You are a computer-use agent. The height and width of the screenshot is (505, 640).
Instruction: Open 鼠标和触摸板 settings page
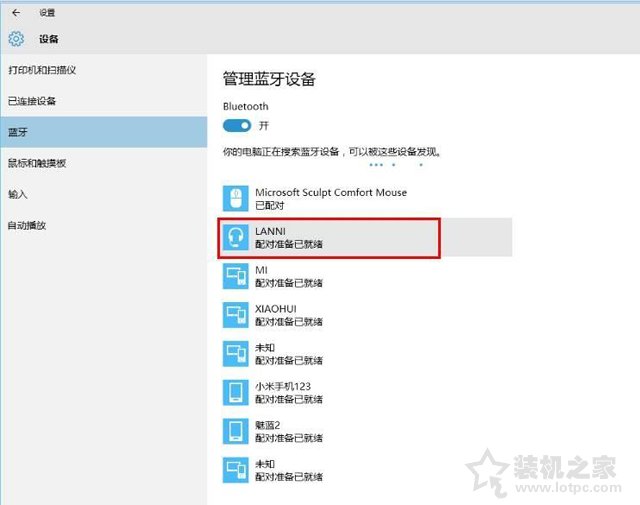point(37,163)
